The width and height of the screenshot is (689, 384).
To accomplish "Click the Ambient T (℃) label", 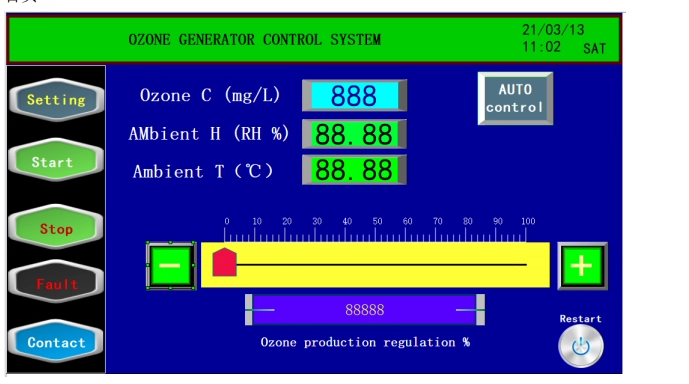I will pyautogui.click(x=203, y=171).
